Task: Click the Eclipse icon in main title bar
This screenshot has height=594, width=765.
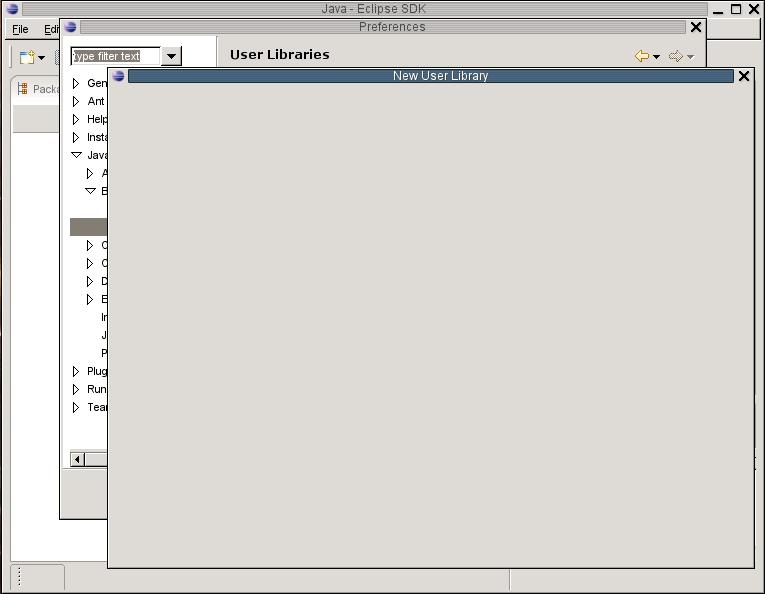Action: click(12, 9)
